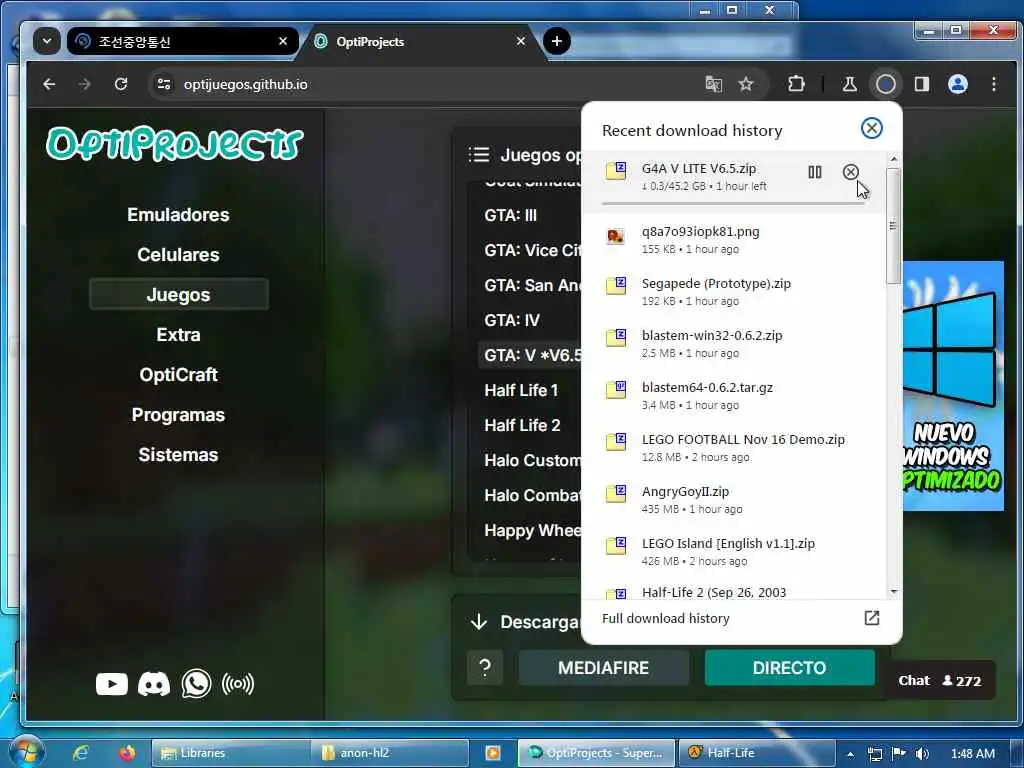Click the download list scrollbar down arrow
This screenshot has height=768, width=1024.
coord(893,592)
